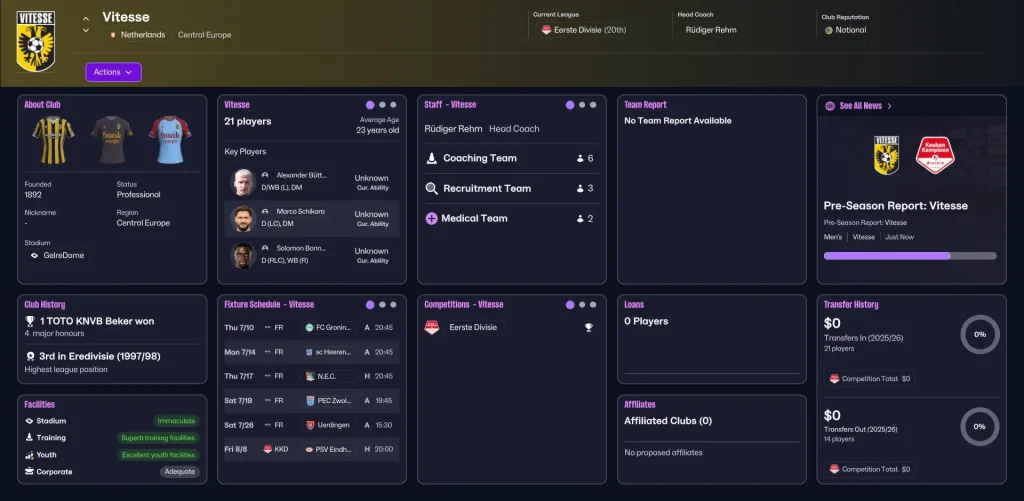Select second page dot in Staff panel

(x=583, y=105)
